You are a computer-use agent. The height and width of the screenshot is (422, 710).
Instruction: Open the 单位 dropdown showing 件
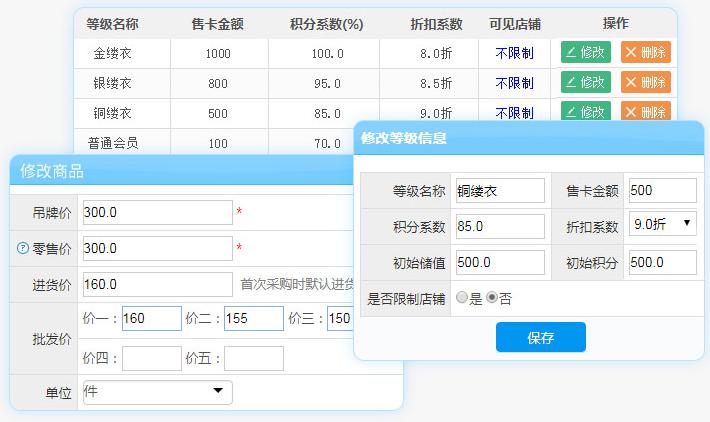[x=158, y=392]
